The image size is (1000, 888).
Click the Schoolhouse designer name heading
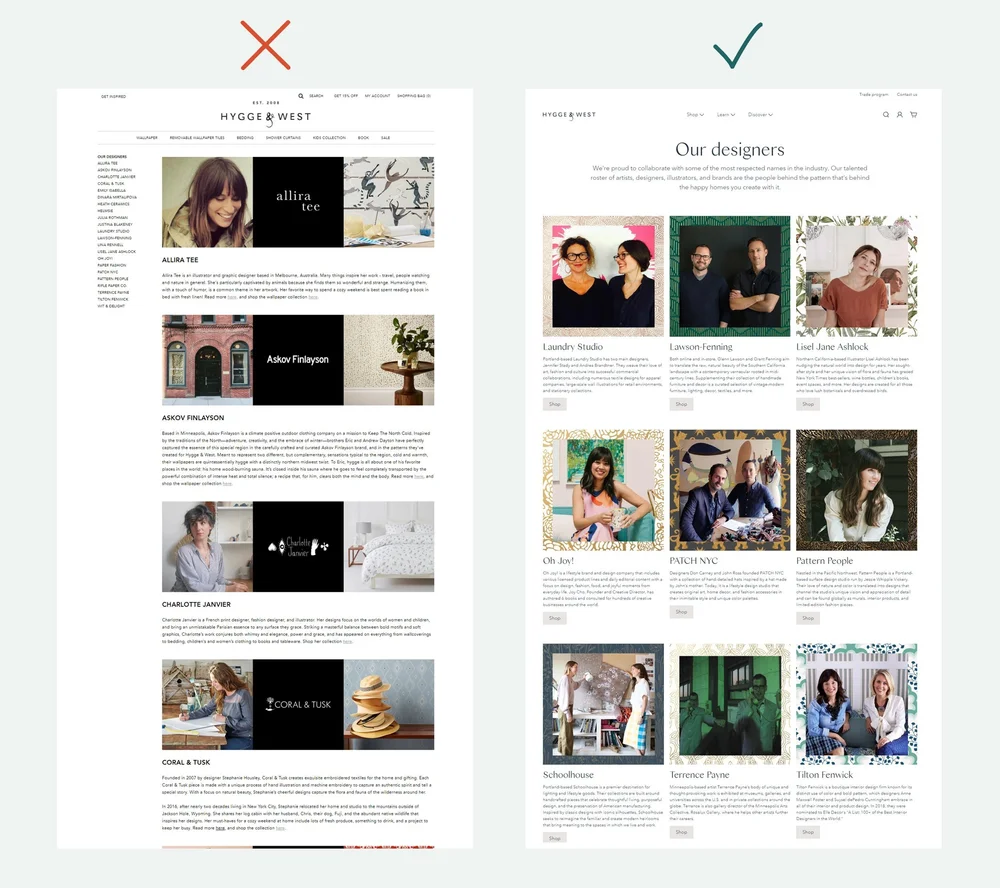point(568,774)
